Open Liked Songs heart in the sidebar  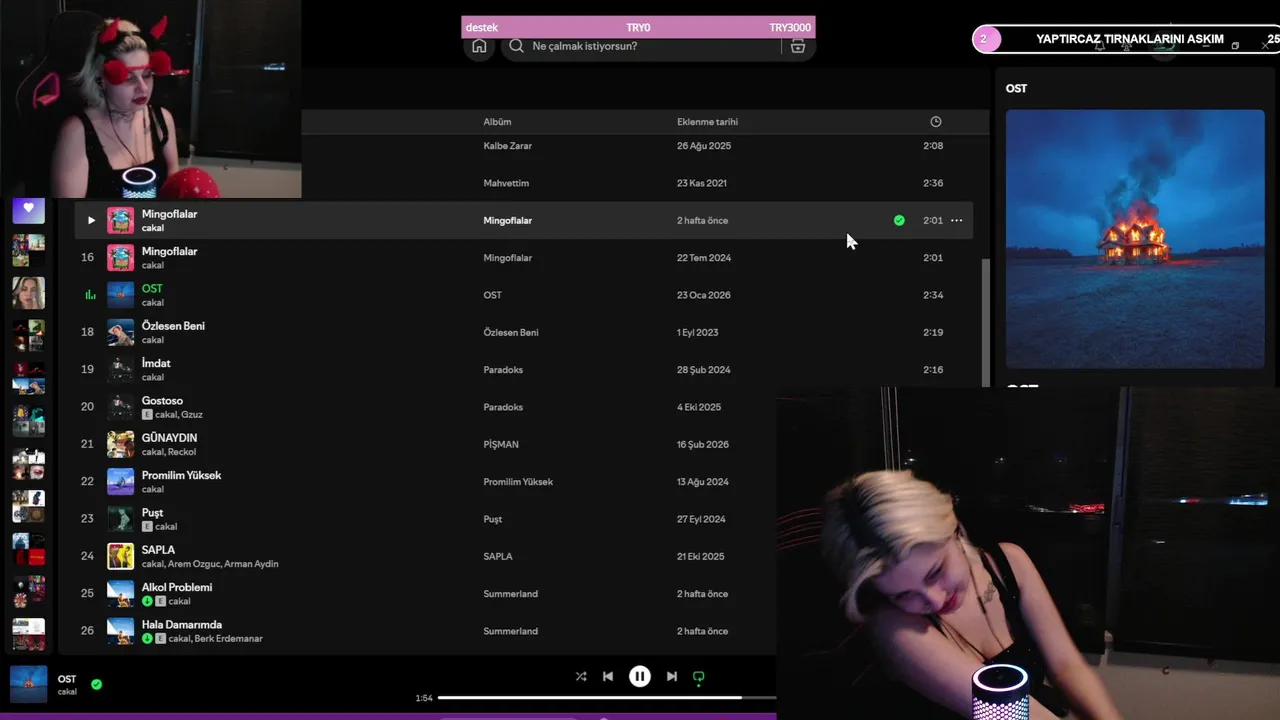pyautogui.click(x=28, y=210)
